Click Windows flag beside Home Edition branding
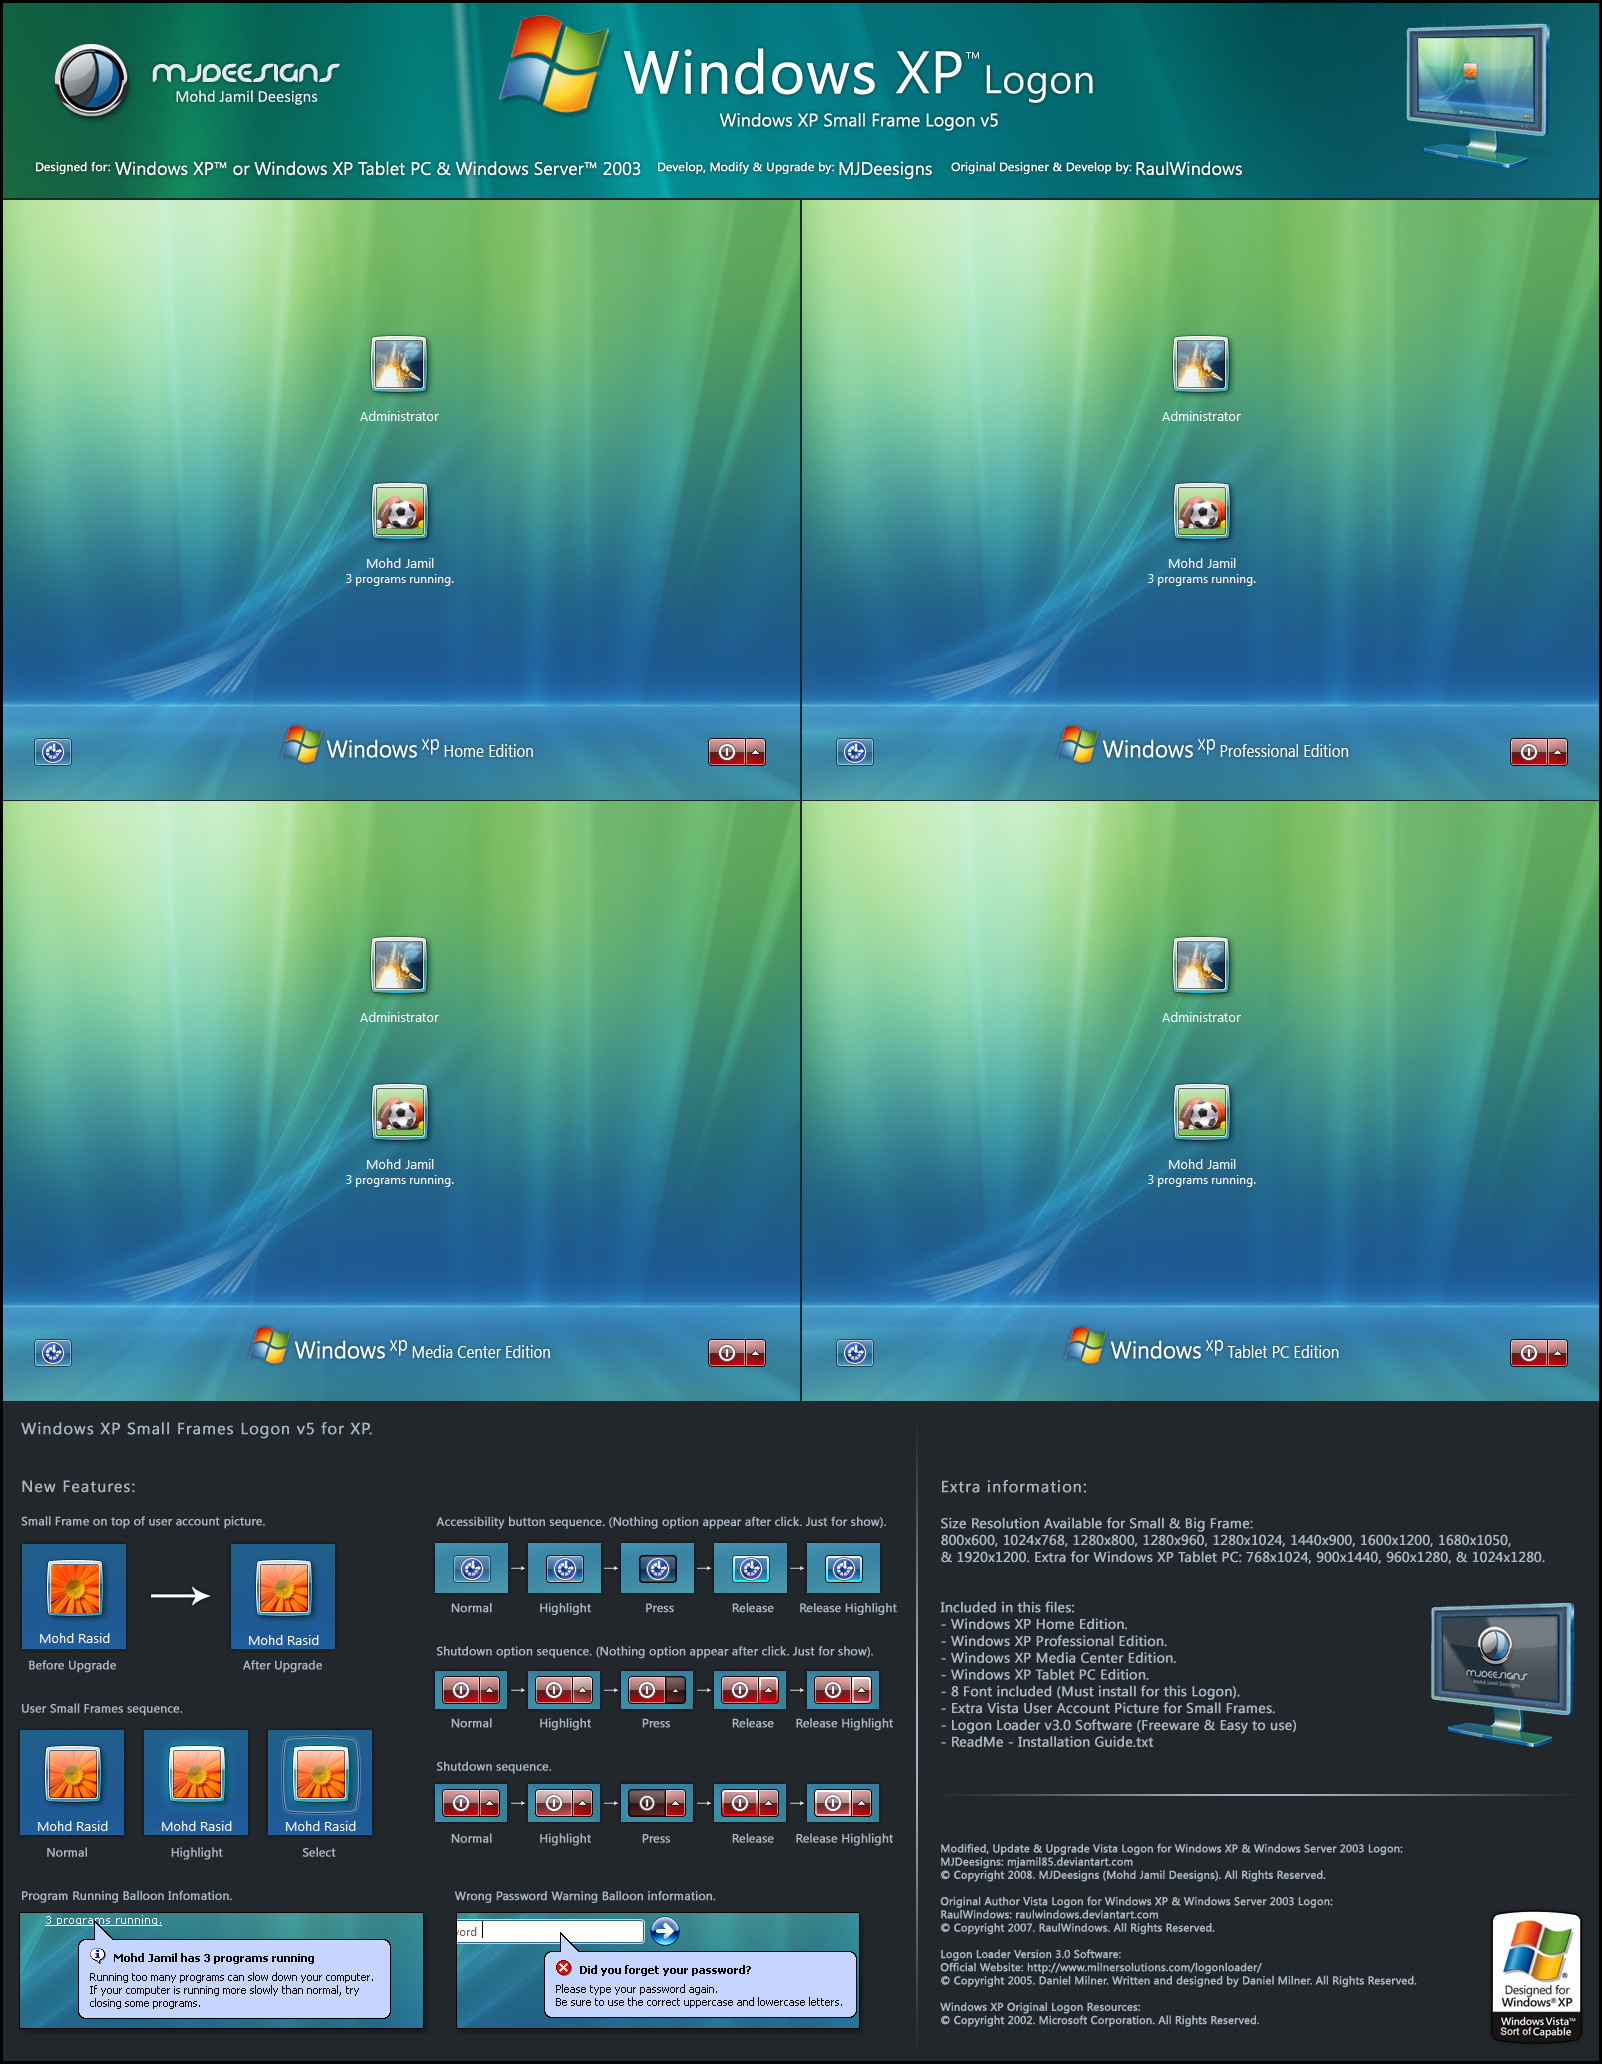The width and height of the screenshot is (1602, 2064). [x=300, y=745]
